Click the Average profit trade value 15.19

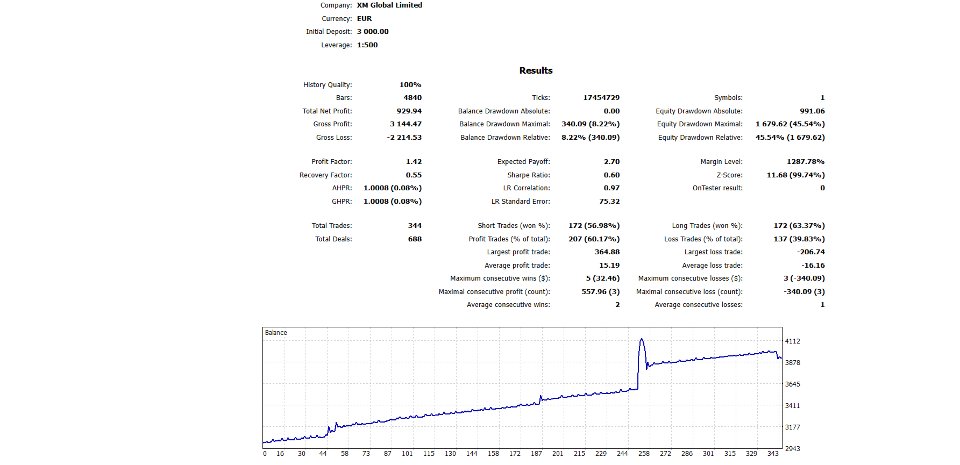click(x=609, y=266)
